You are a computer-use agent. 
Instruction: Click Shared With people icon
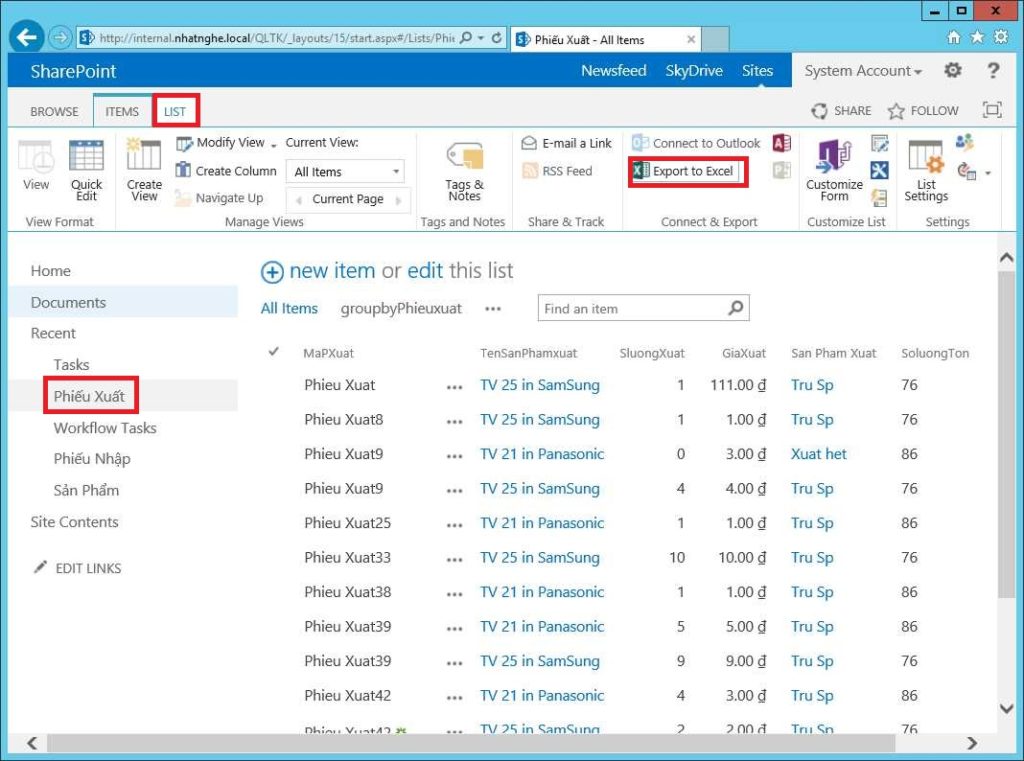coord(964,142)
